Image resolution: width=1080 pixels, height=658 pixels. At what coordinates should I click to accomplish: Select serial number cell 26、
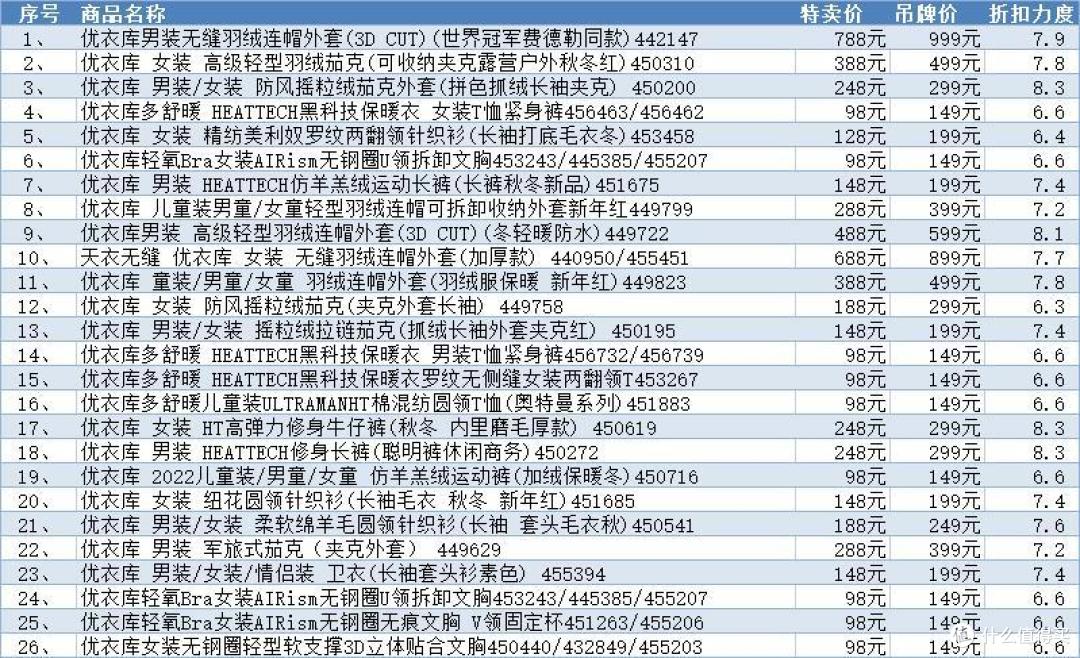click(x=33, y=648)
